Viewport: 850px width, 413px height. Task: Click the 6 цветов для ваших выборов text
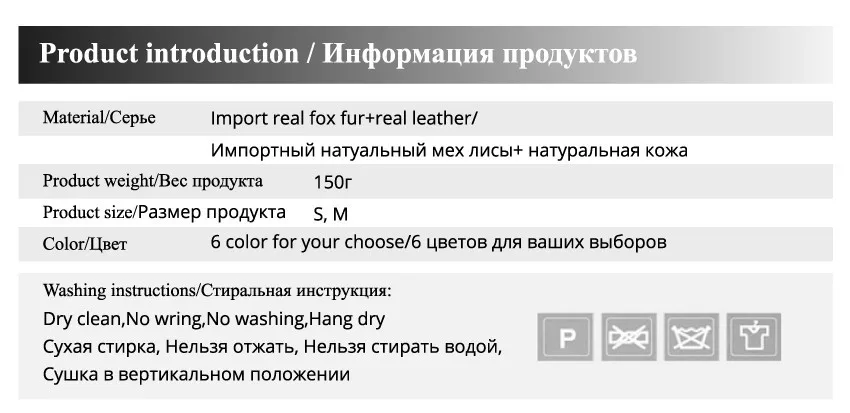(539, 242)
